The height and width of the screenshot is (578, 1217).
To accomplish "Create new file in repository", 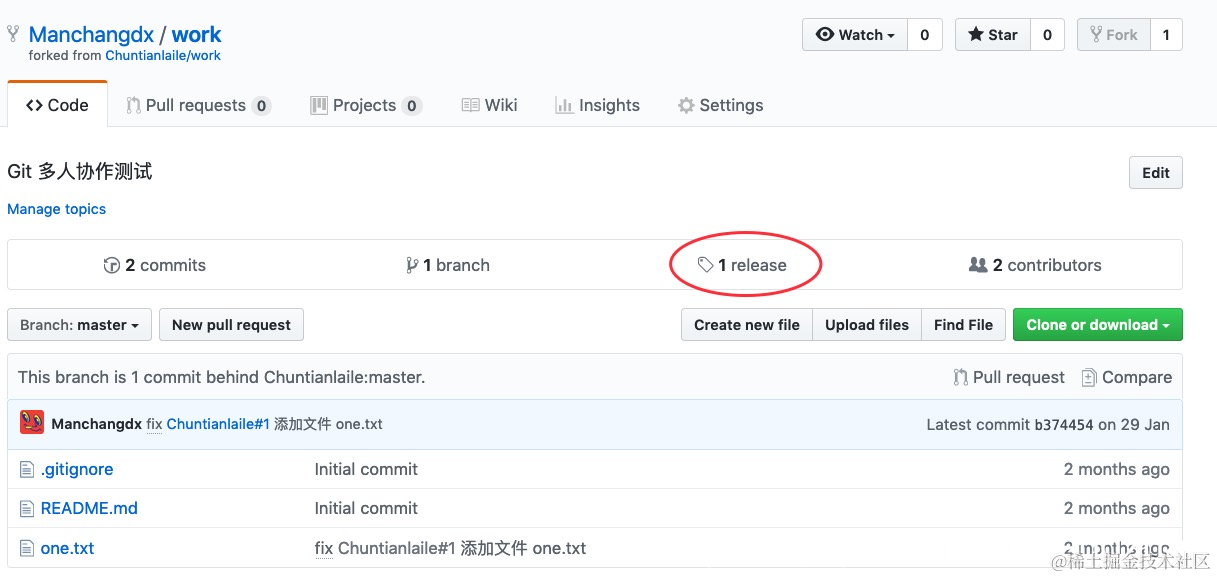I will (x=747, y=325).
